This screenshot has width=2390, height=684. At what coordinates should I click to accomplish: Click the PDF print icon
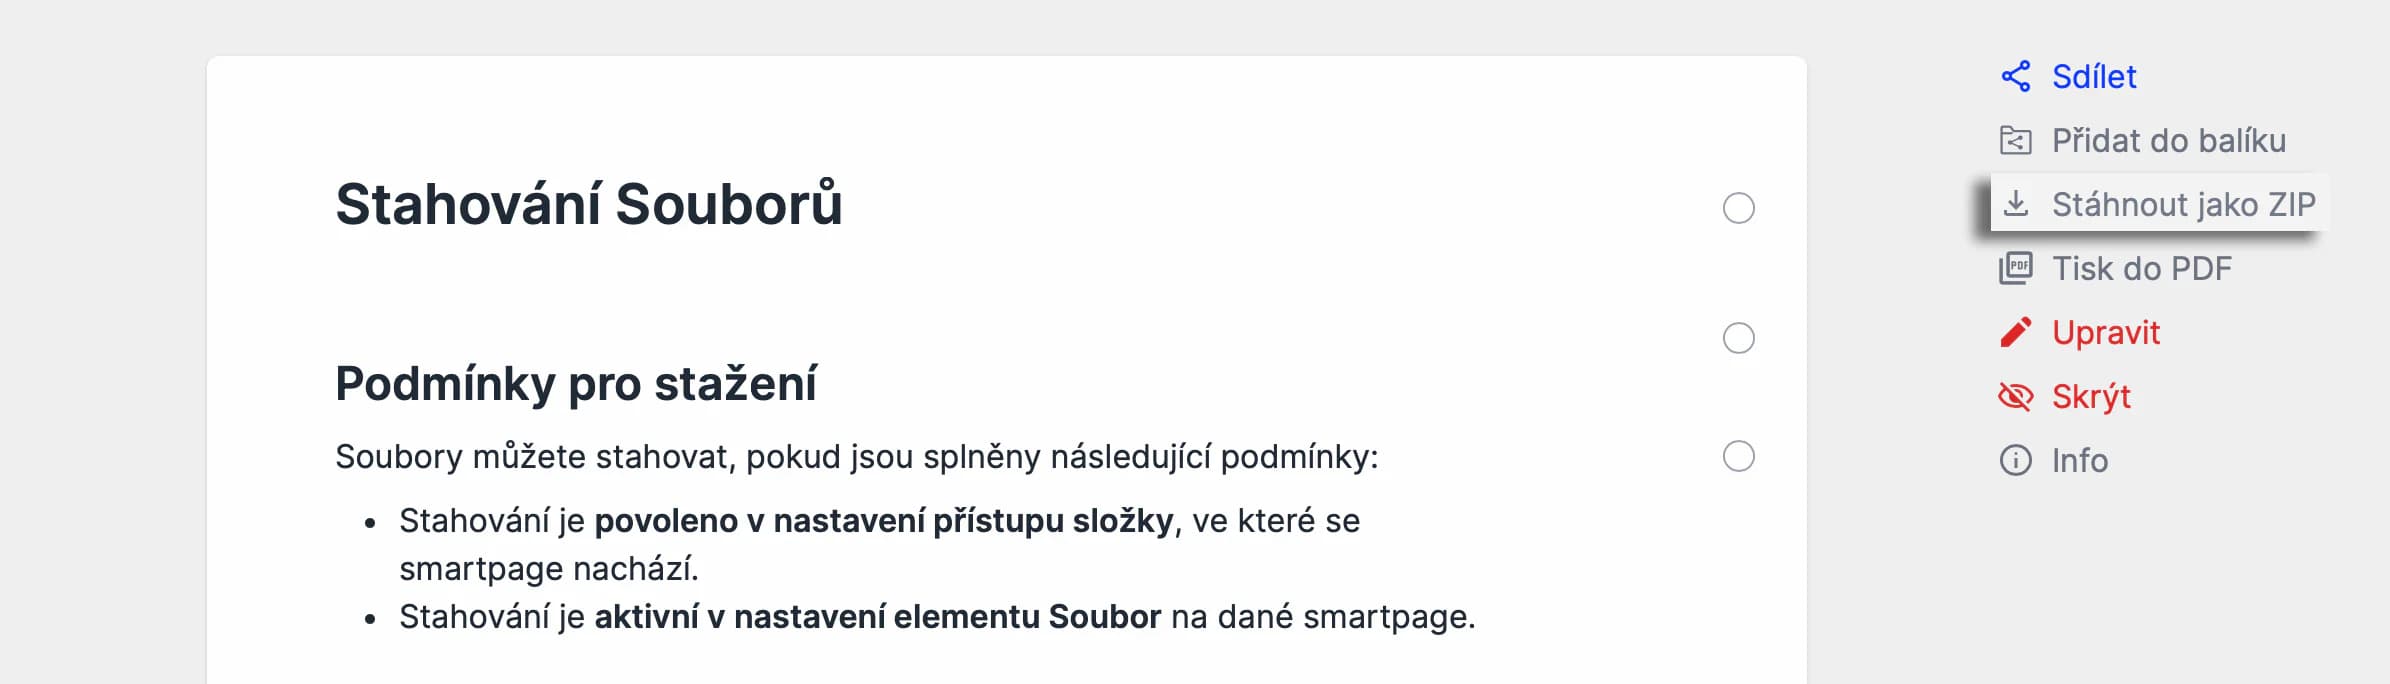tap(2015, 268)
